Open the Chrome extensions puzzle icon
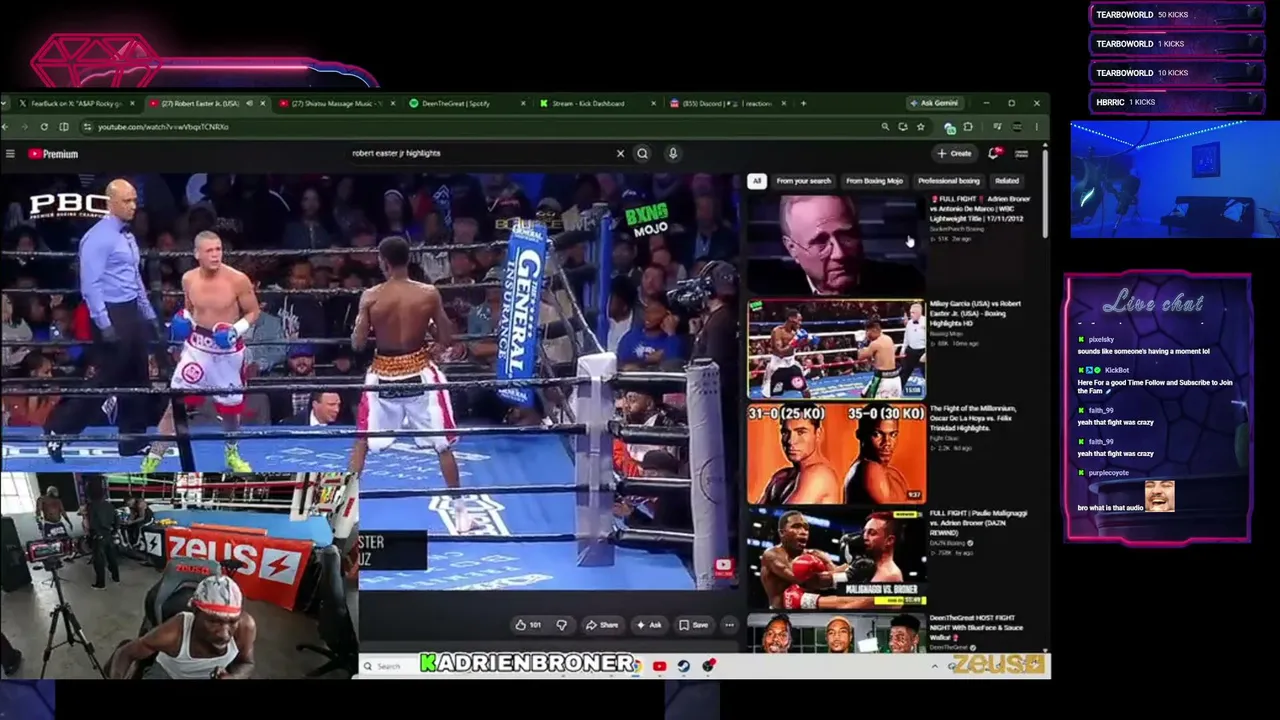The width and height of the screenshot is (1280, 720). click(x=968, y=127)
